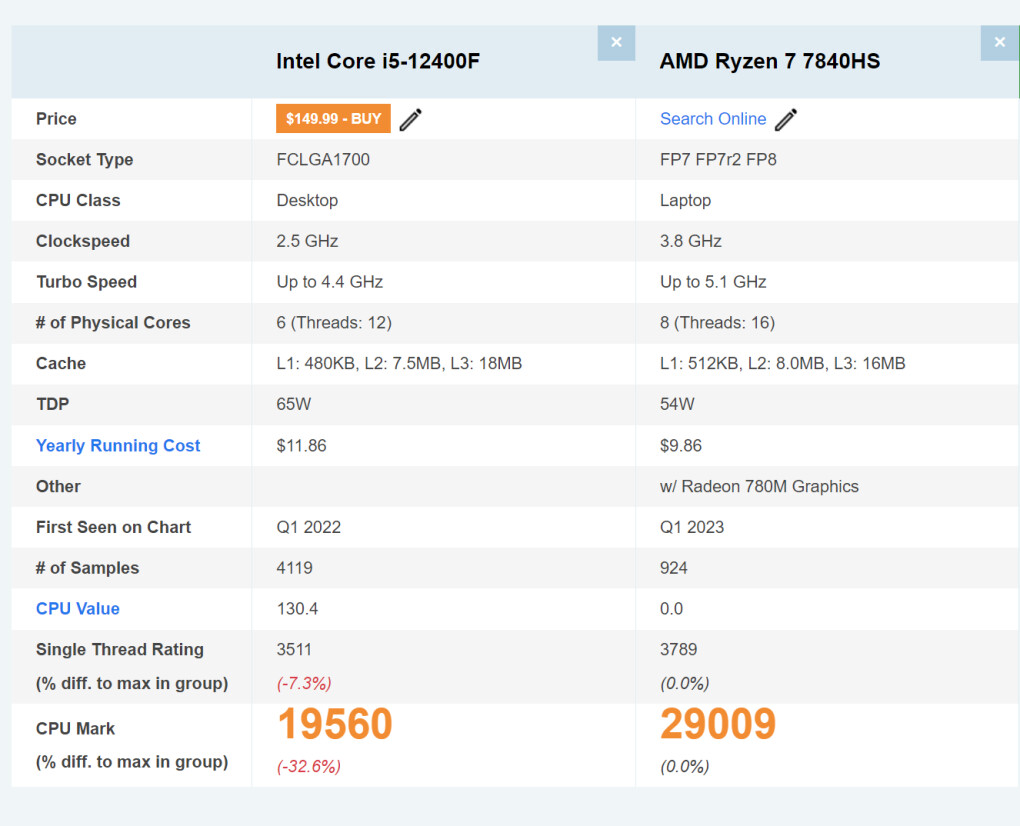Select the (-7.3%) difference text
The height and width of the screenshot is (826, 1020).
coord(304,684)
